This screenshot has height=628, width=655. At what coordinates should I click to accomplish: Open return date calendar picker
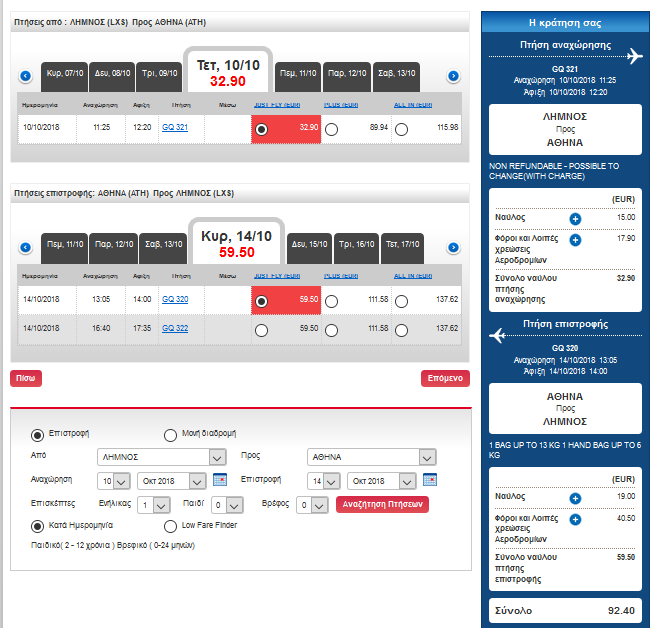430,480
